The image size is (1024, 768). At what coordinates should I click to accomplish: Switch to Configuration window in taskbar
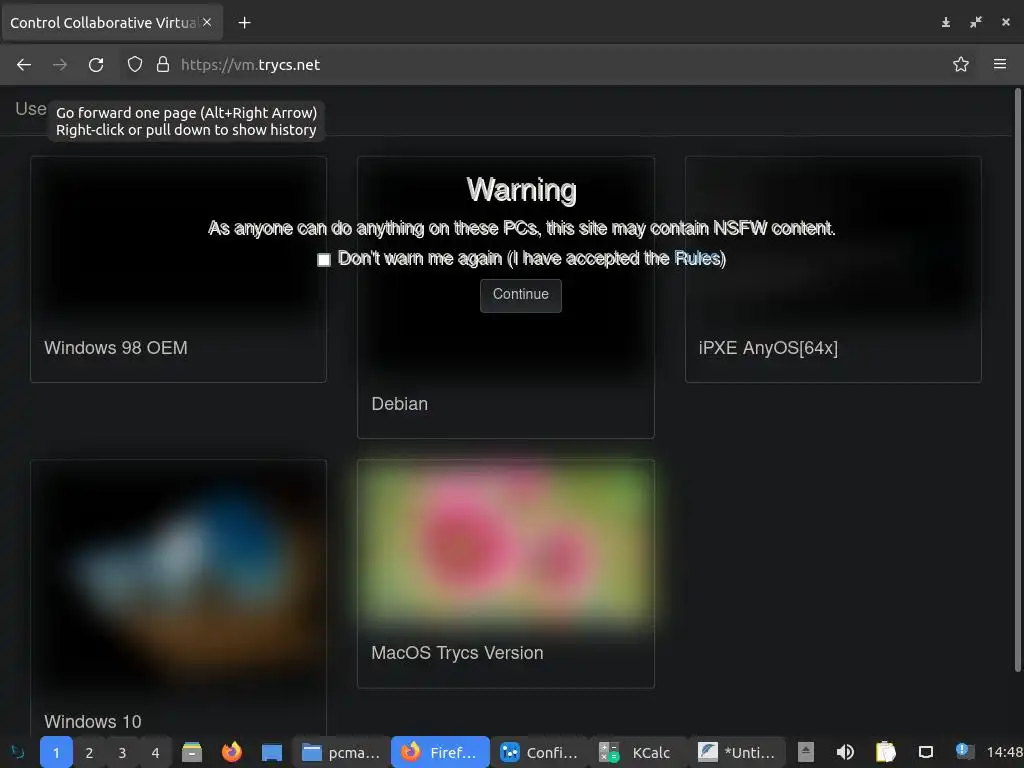[x=539, y=752]
